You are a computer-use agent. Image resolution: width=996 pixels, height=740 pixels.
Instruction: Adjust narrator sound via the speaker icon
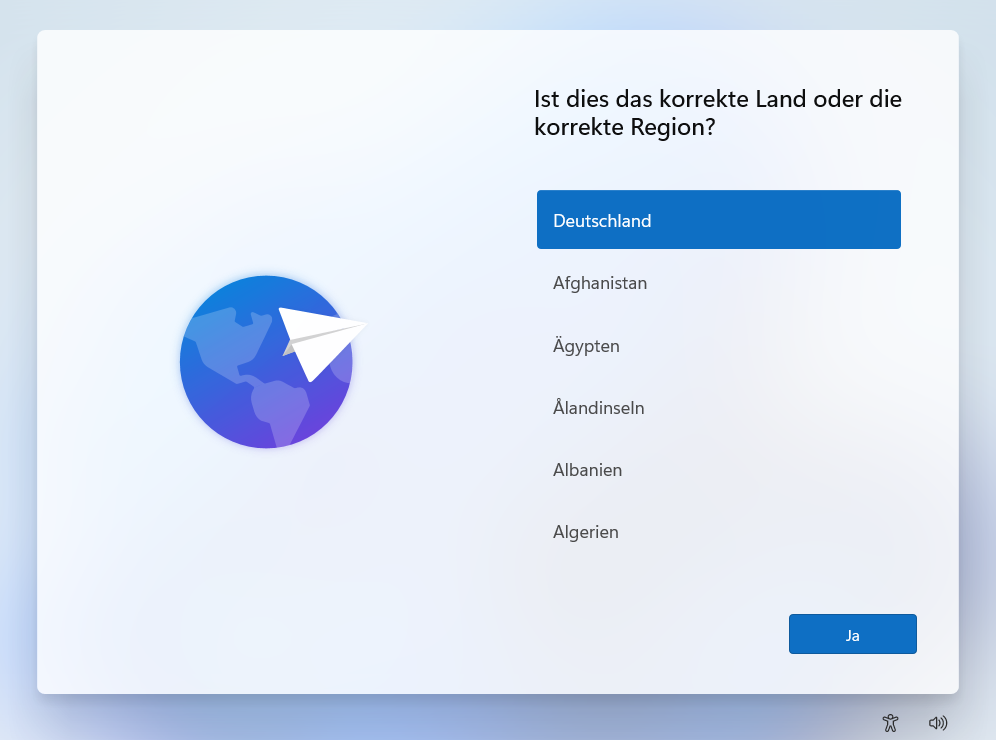tap(937, 722)
